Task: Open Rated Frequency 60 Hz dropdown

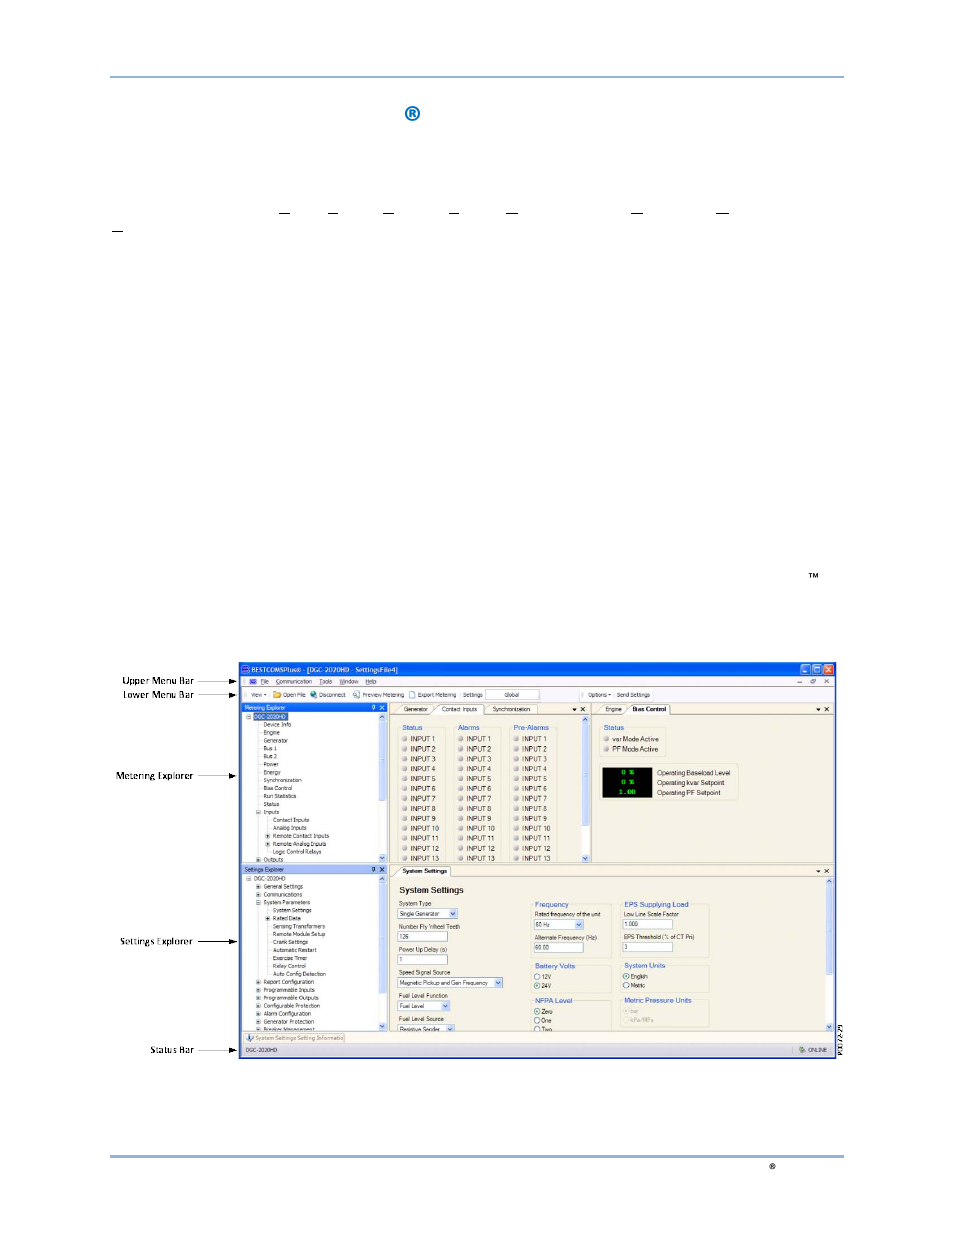Action: click(x=579, y=925)
